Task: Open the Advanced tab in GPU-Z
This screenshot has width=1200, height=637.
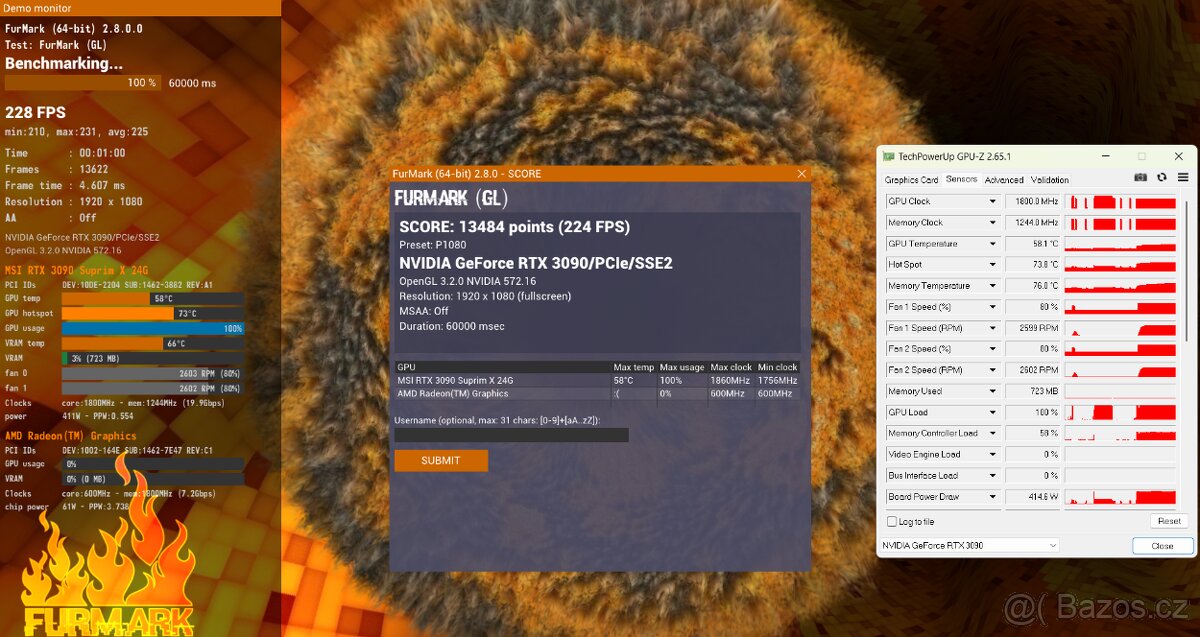Action: [x=1004, y=179]
